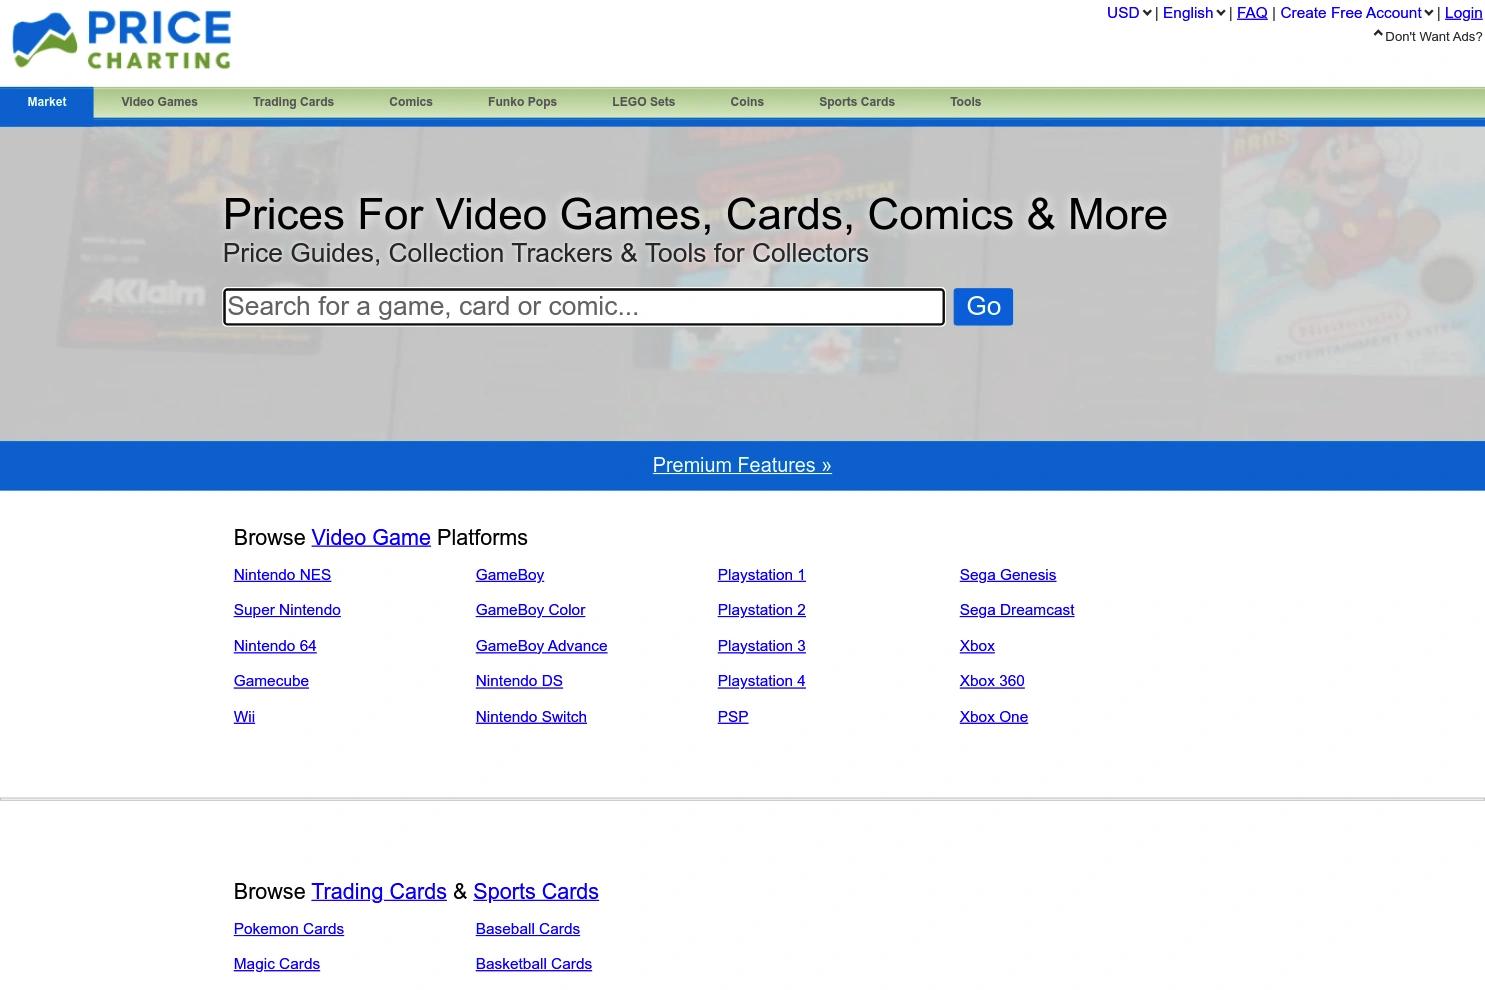
Task: Open the Wii platform link
Action: coord(244,717)
